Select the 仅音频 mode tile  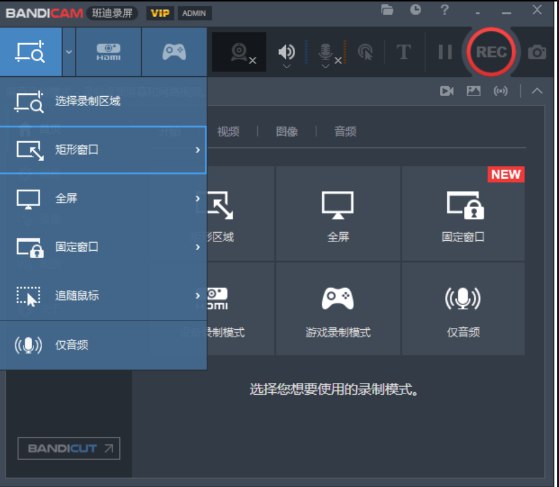463,309
